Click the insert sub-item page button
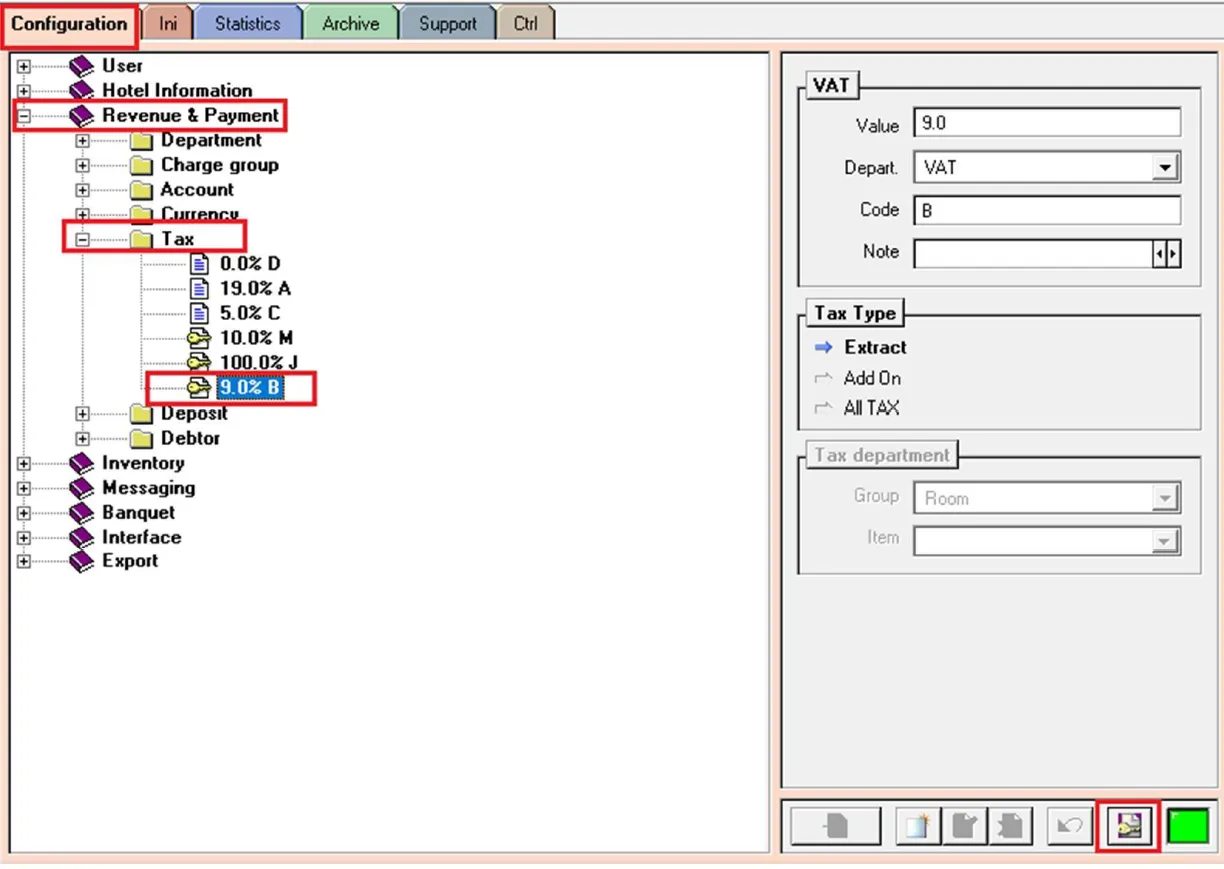 835,826
